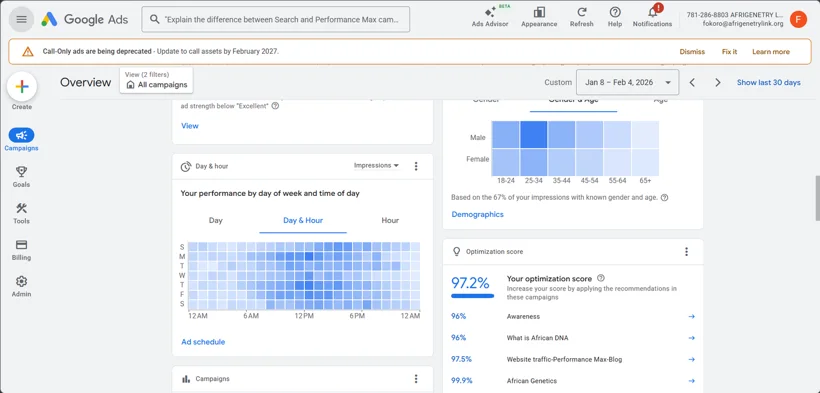The height and width of the screenshot is (393, 820).
Task: Open arrow for Awareness campaign
Action: pyautogui.click(x=691, y=317)
